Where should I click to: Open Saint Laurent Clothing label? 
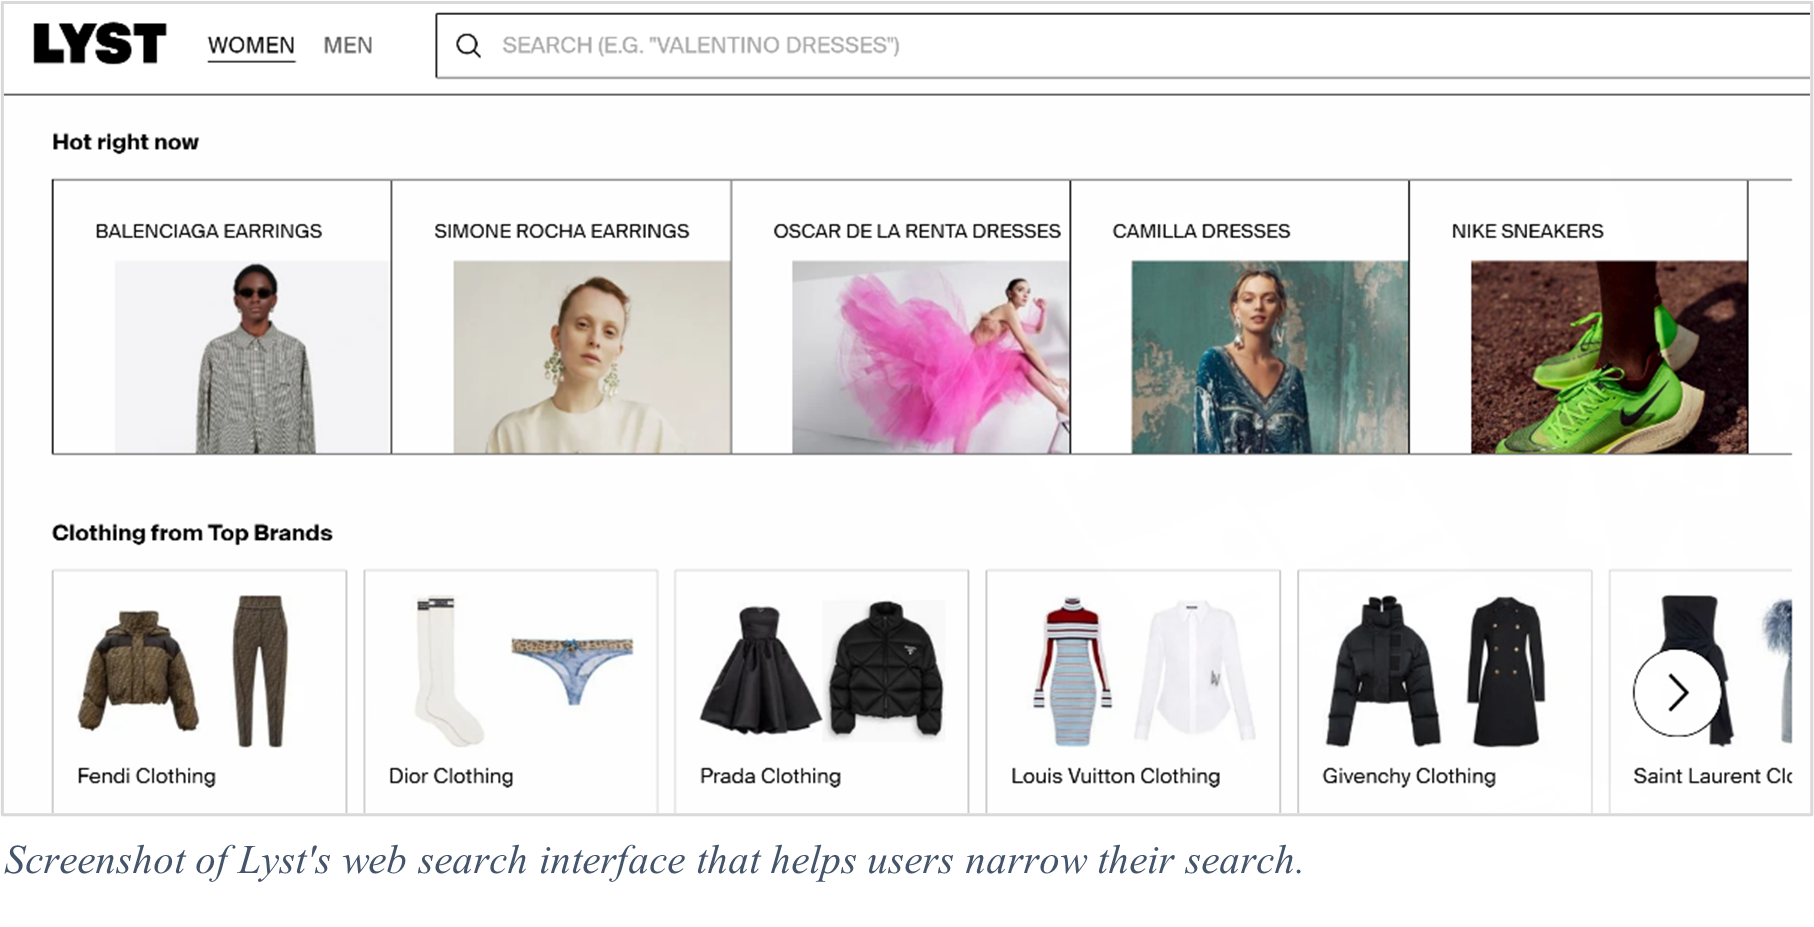coord(1712,776)
